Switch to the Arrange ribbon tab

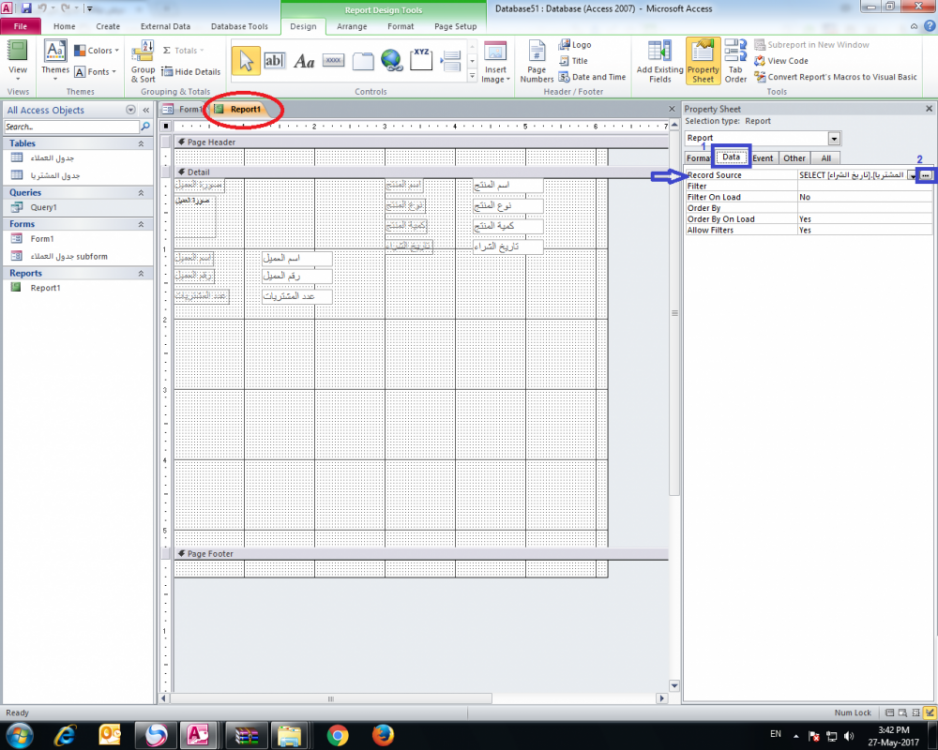point(349,27)
